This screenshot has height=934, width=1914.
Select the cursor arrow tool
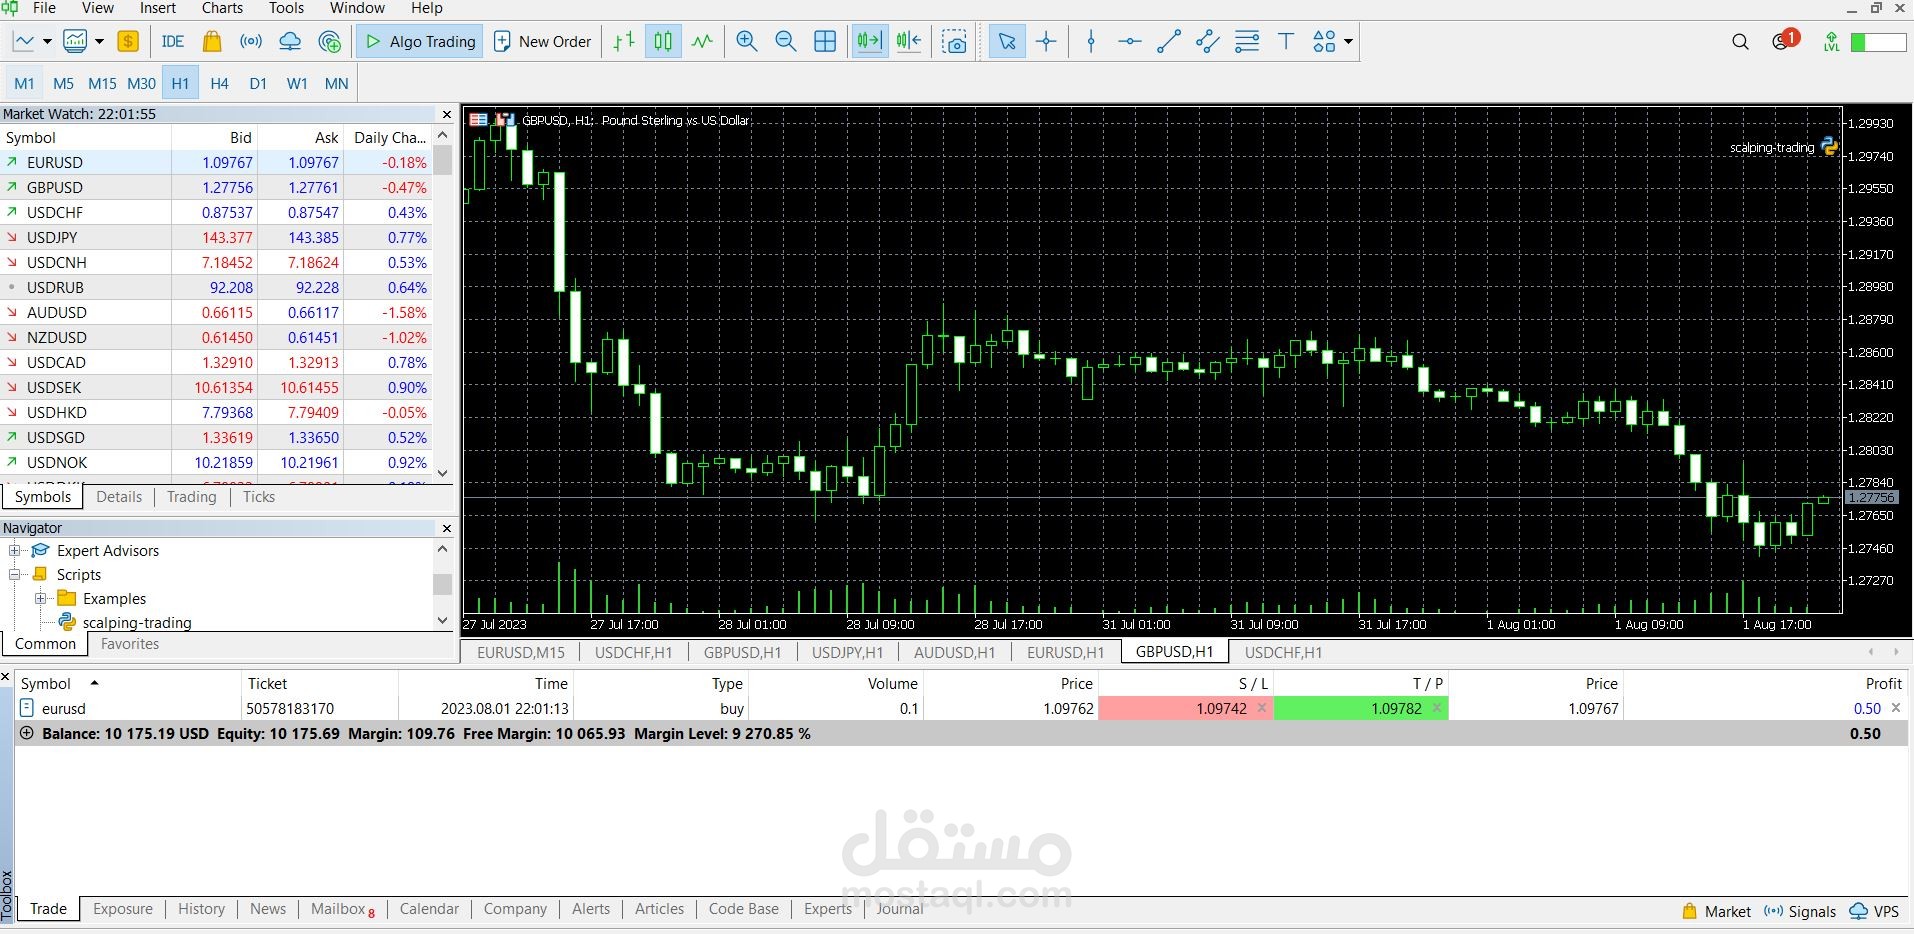(1007, 42)
